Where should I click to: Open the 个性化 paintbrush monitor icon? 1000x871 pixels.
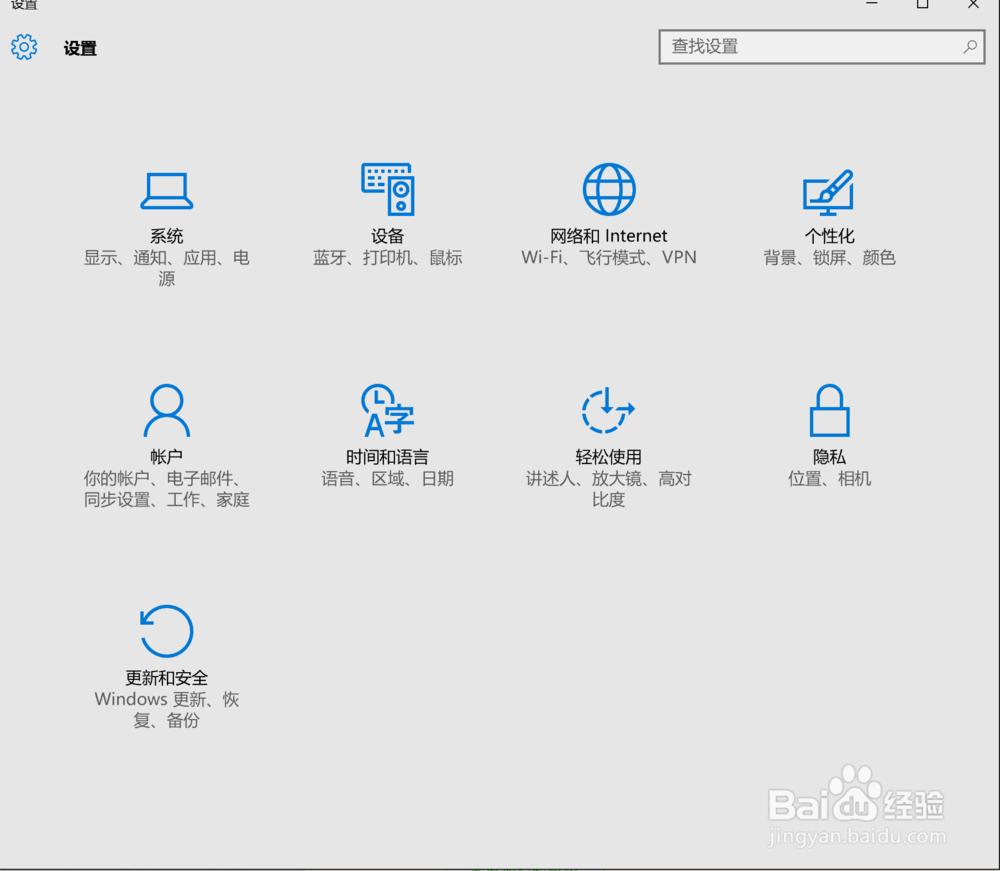[x=828, y=192]
